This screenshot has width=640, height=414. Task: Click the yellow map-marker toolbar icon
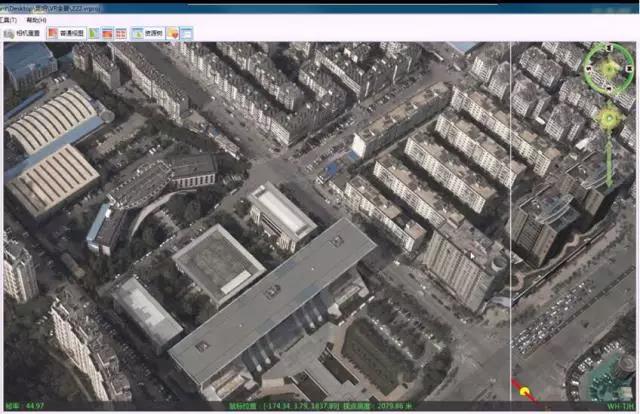(173, 33)
